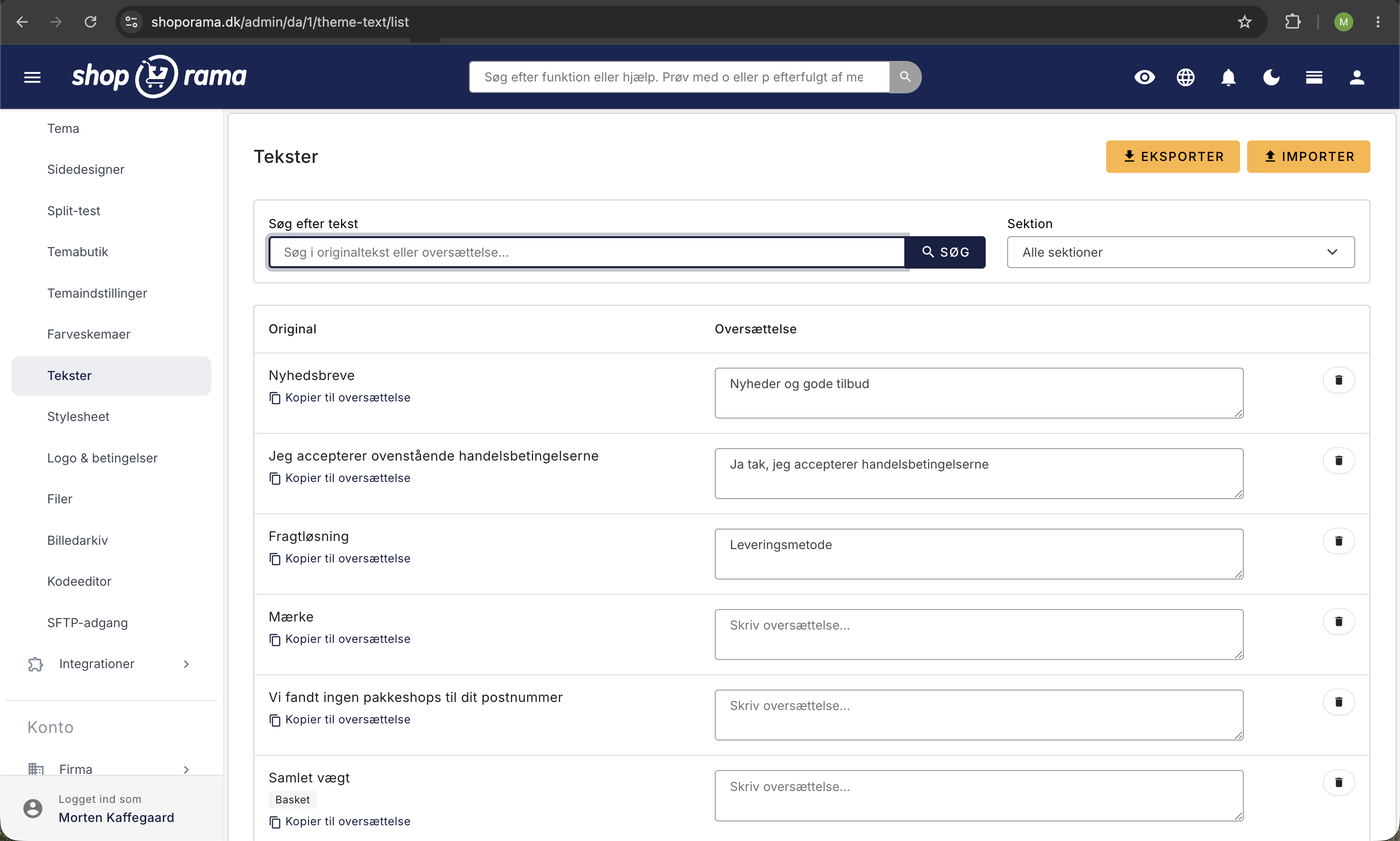Copy Mærke to translation

pos(340,639)
